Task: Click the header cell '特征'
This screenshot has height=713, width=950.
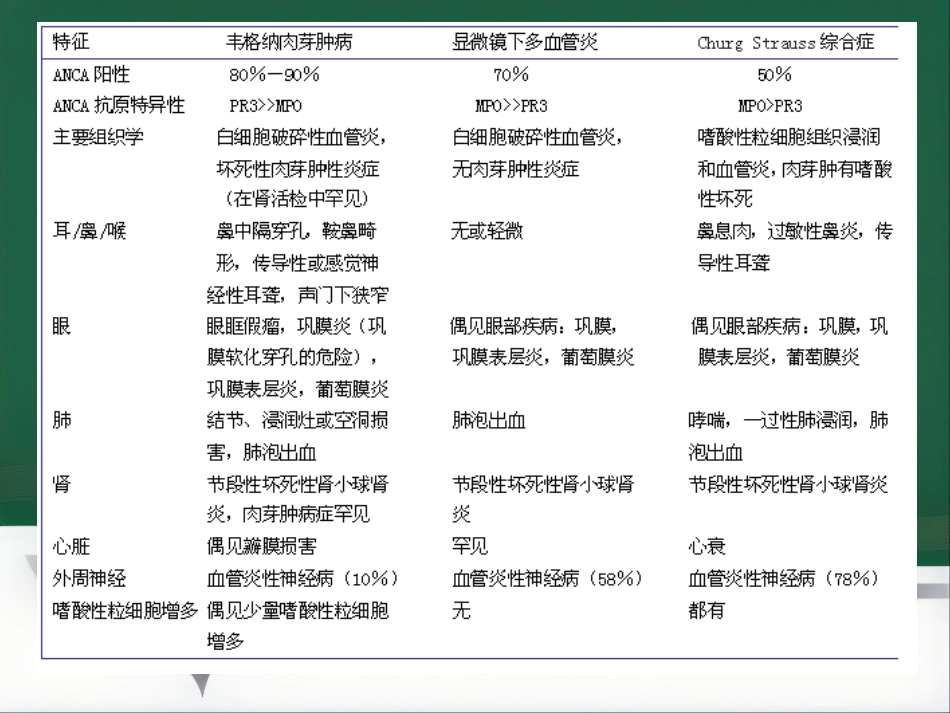Action: point(71,42)
